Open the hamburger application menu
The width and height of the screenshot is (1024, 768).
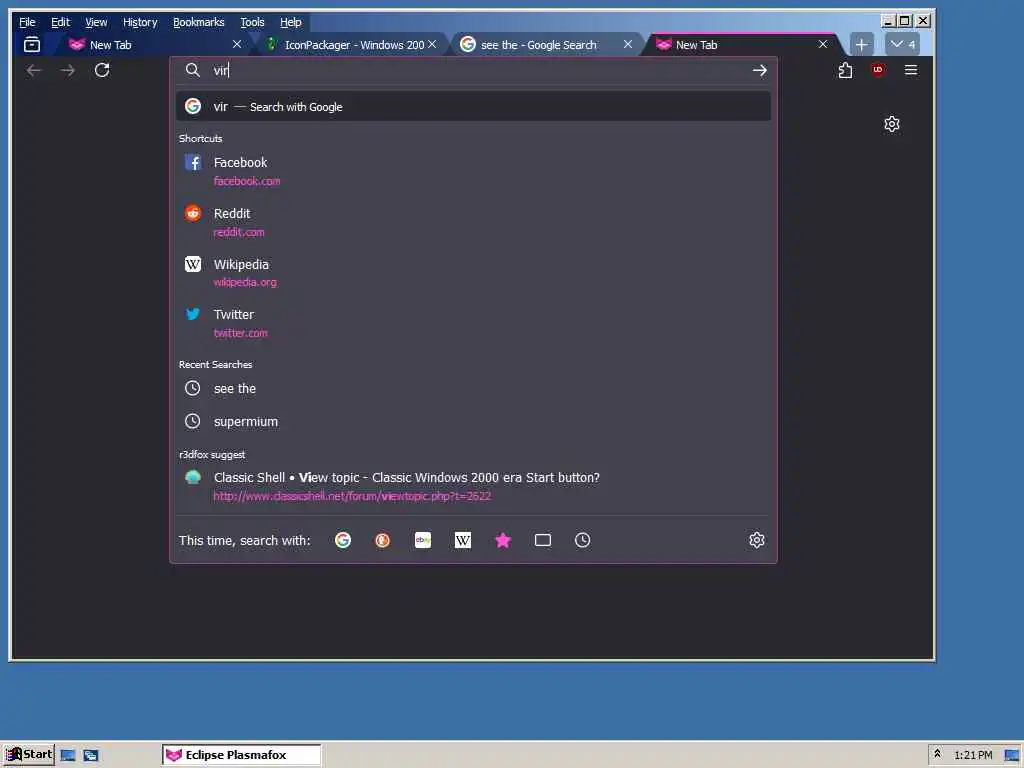click(911, 70)
